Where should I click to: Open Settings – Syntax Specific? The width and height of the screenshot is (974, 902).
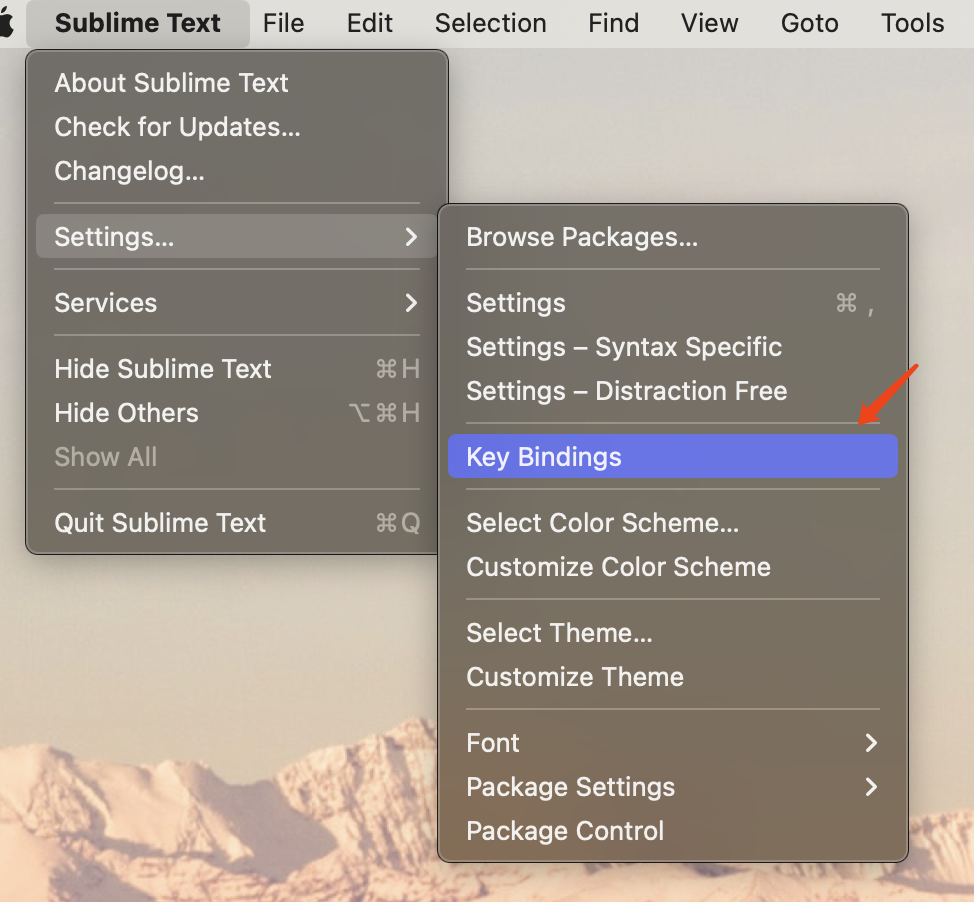[624, 347]
